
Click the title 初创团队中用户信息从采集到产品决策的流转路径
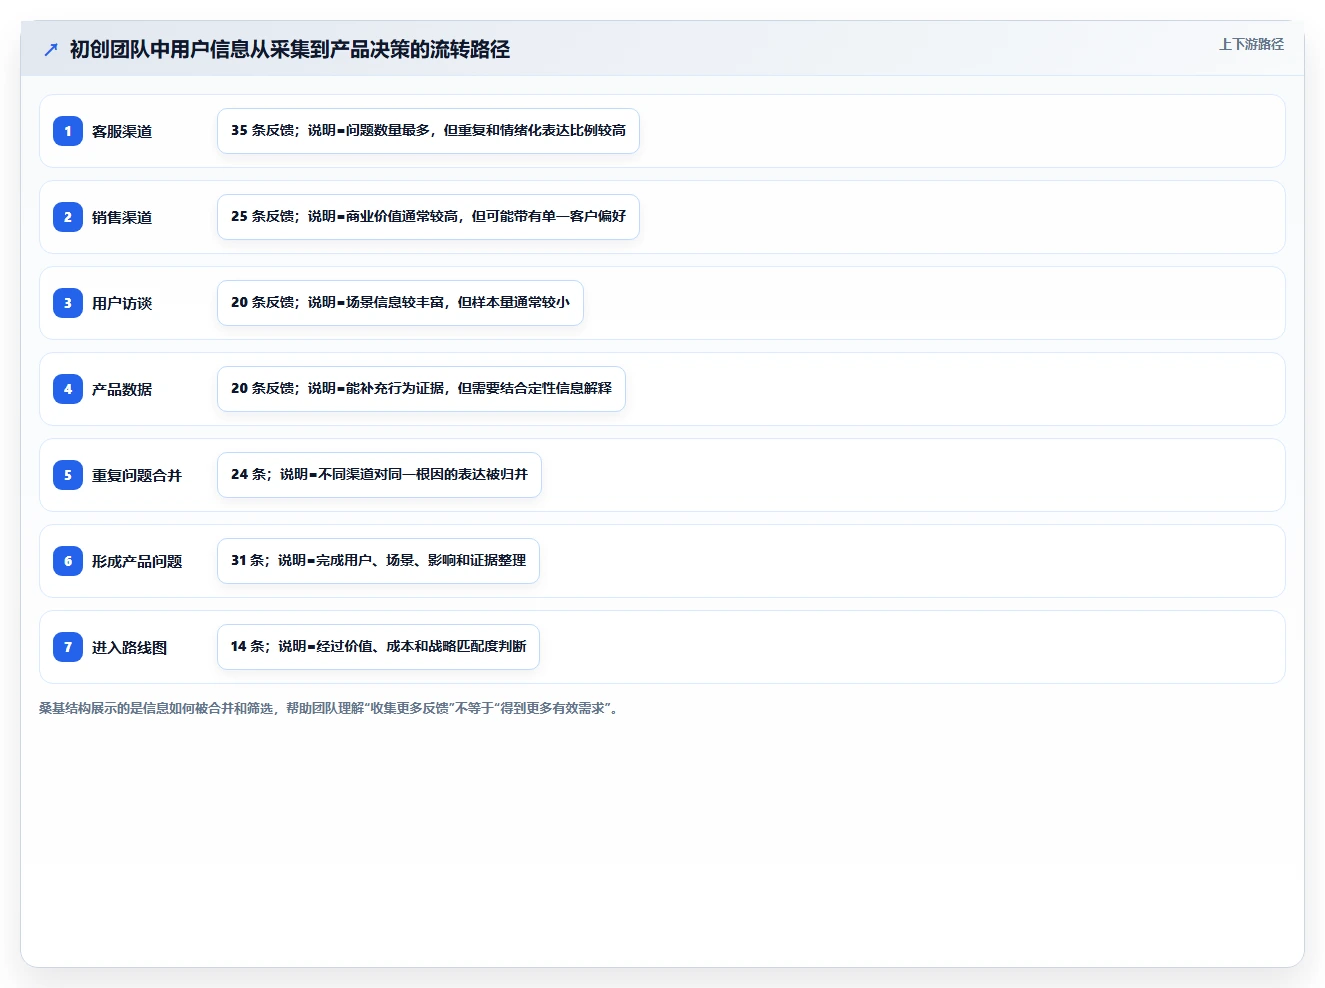(290, 49)
